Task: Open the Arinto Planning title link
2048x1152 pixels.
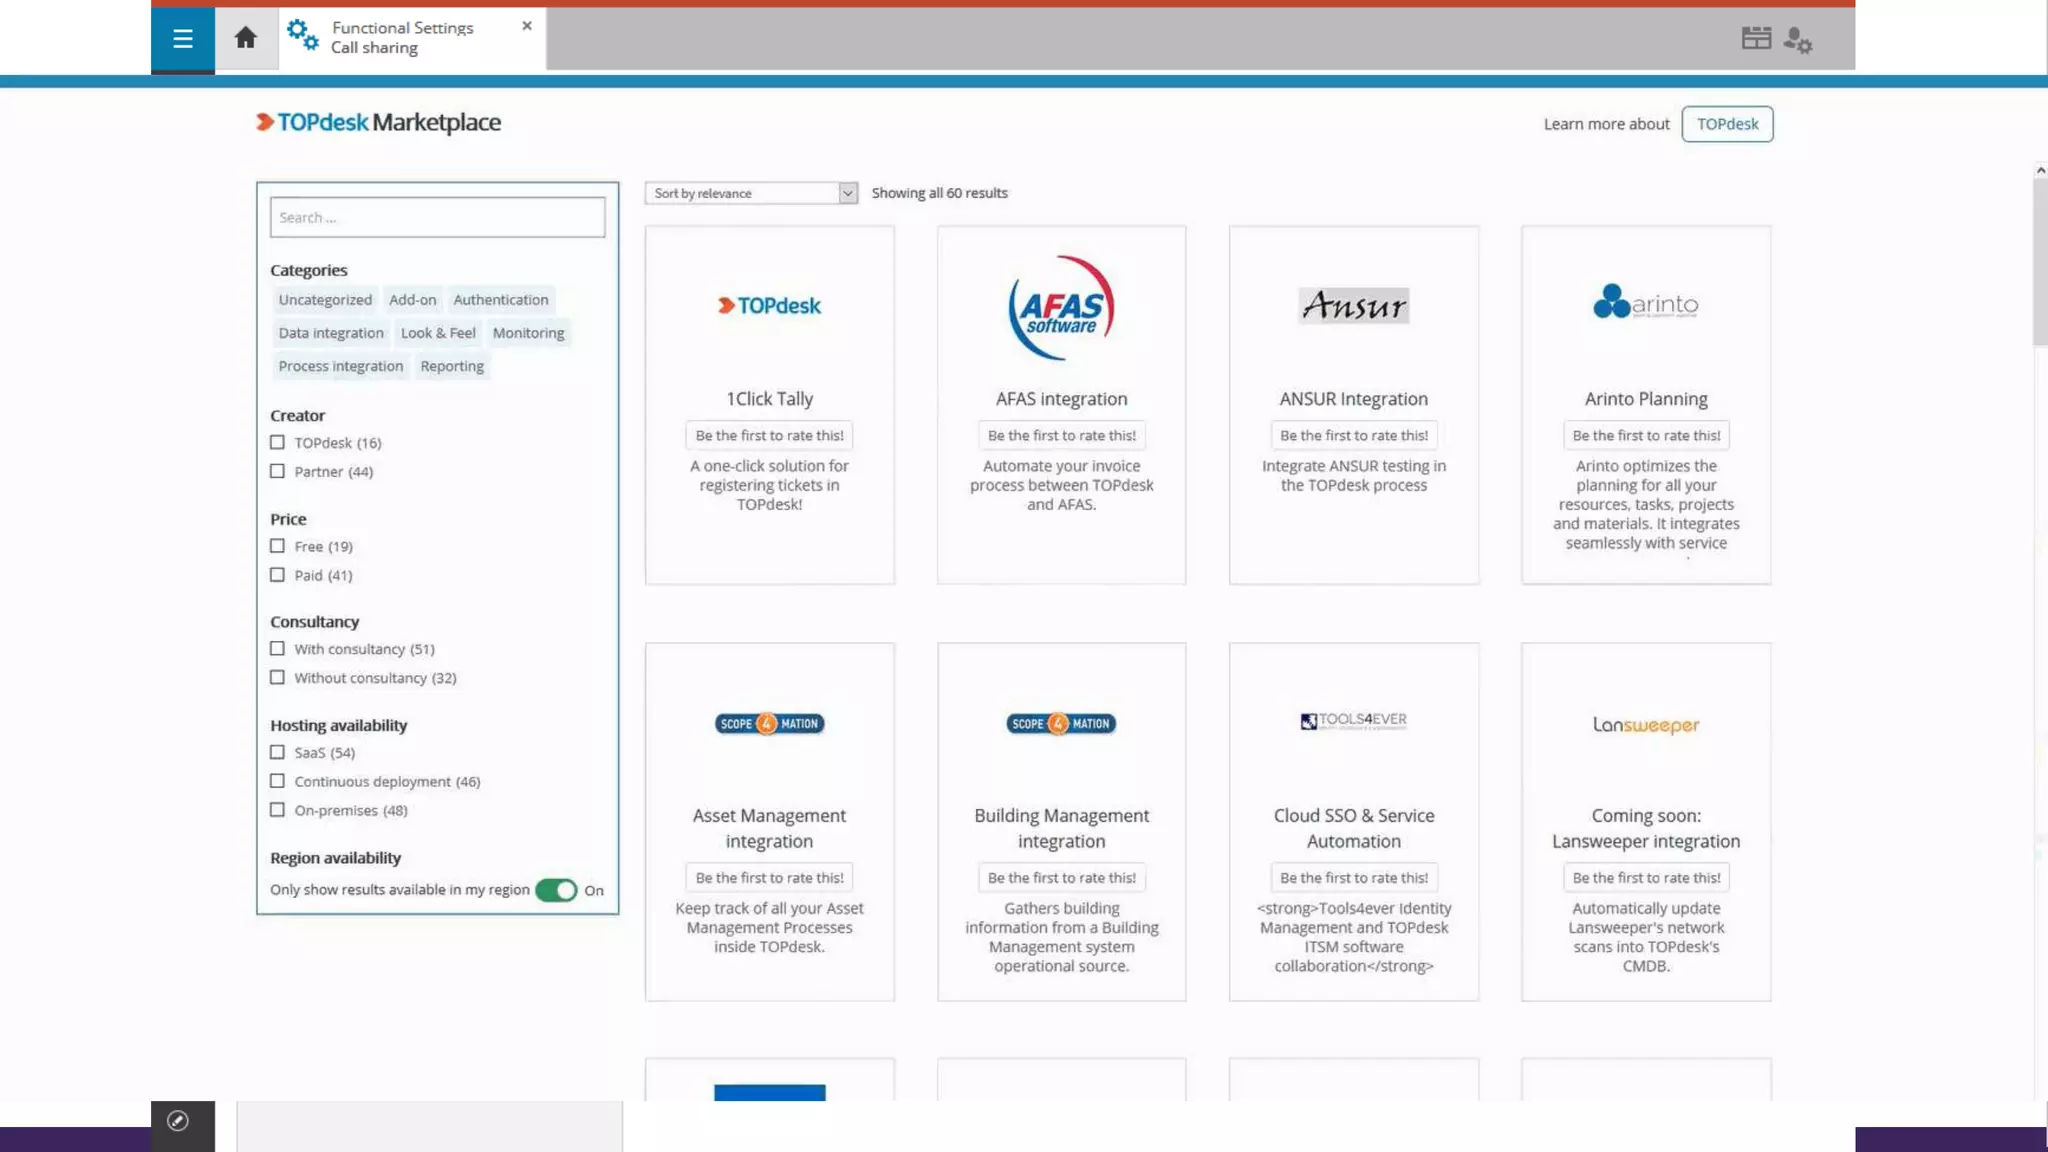Action: tap(1645, 399)
